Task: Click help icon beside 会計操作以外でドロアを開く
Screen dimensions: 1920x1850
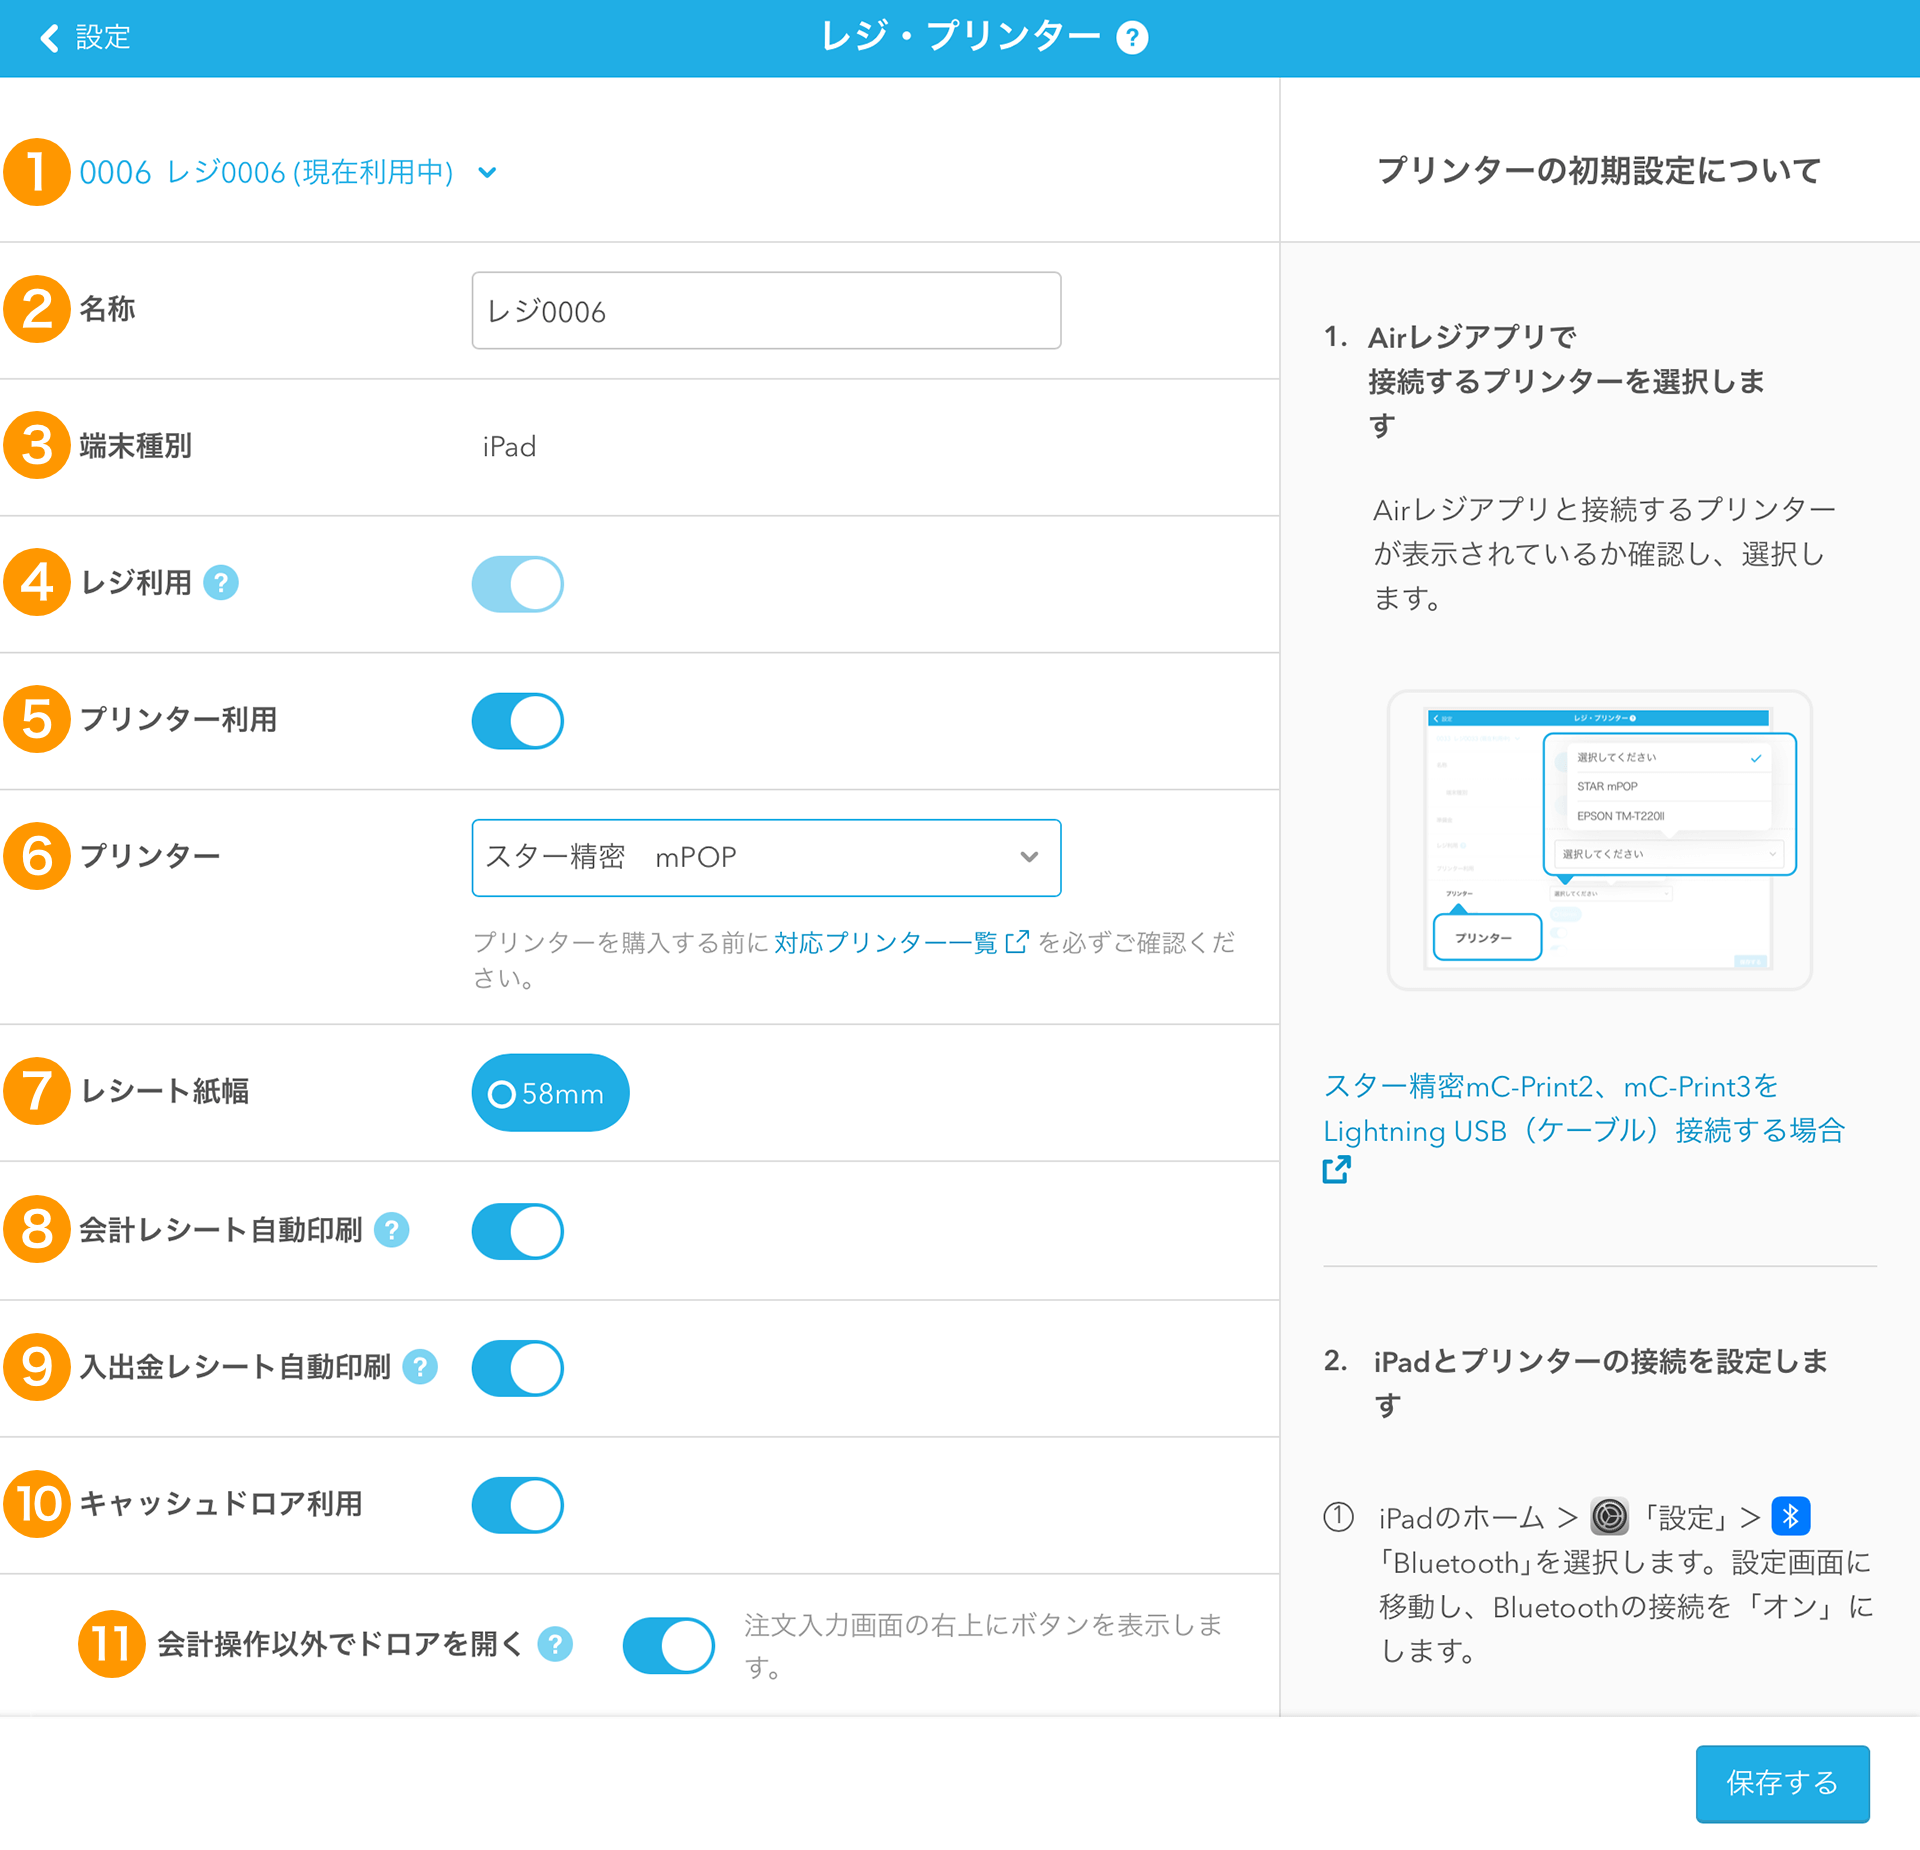Action: coord(555,1643)
